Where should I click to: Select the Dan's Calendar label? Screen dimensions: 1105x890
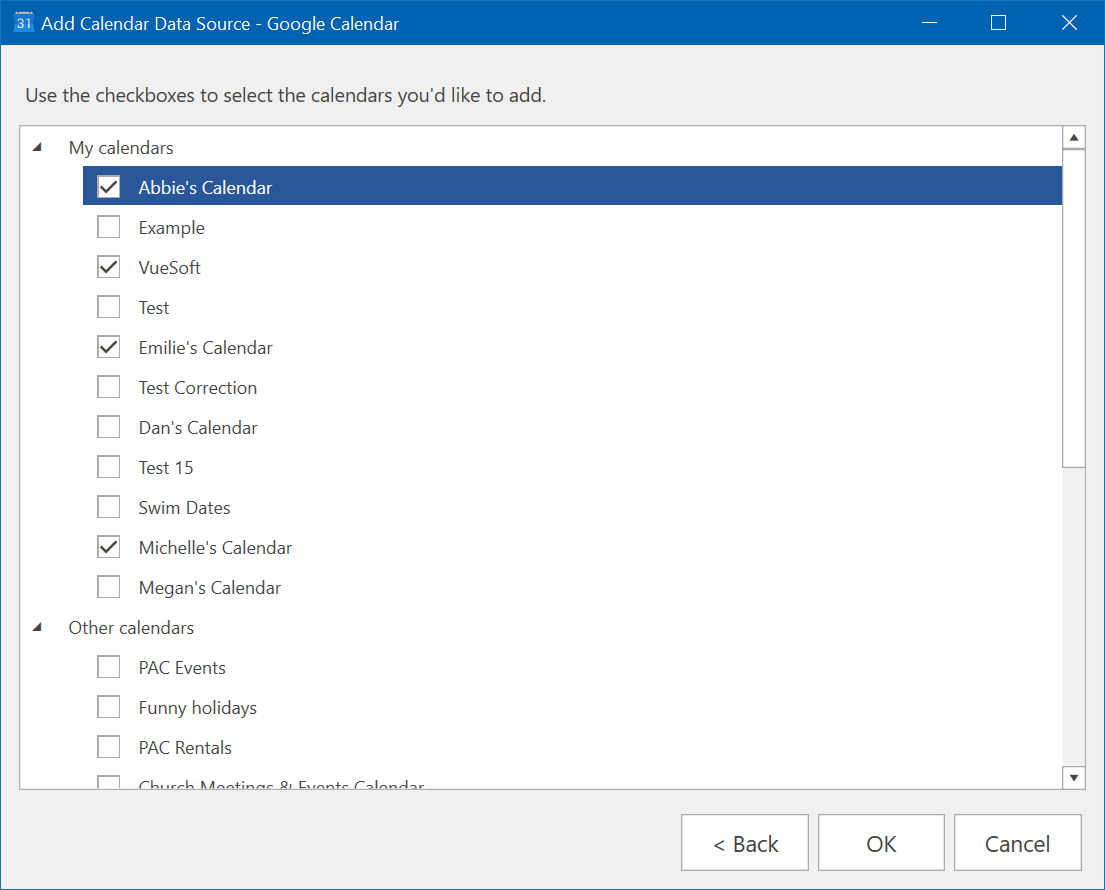pos(198,428)
